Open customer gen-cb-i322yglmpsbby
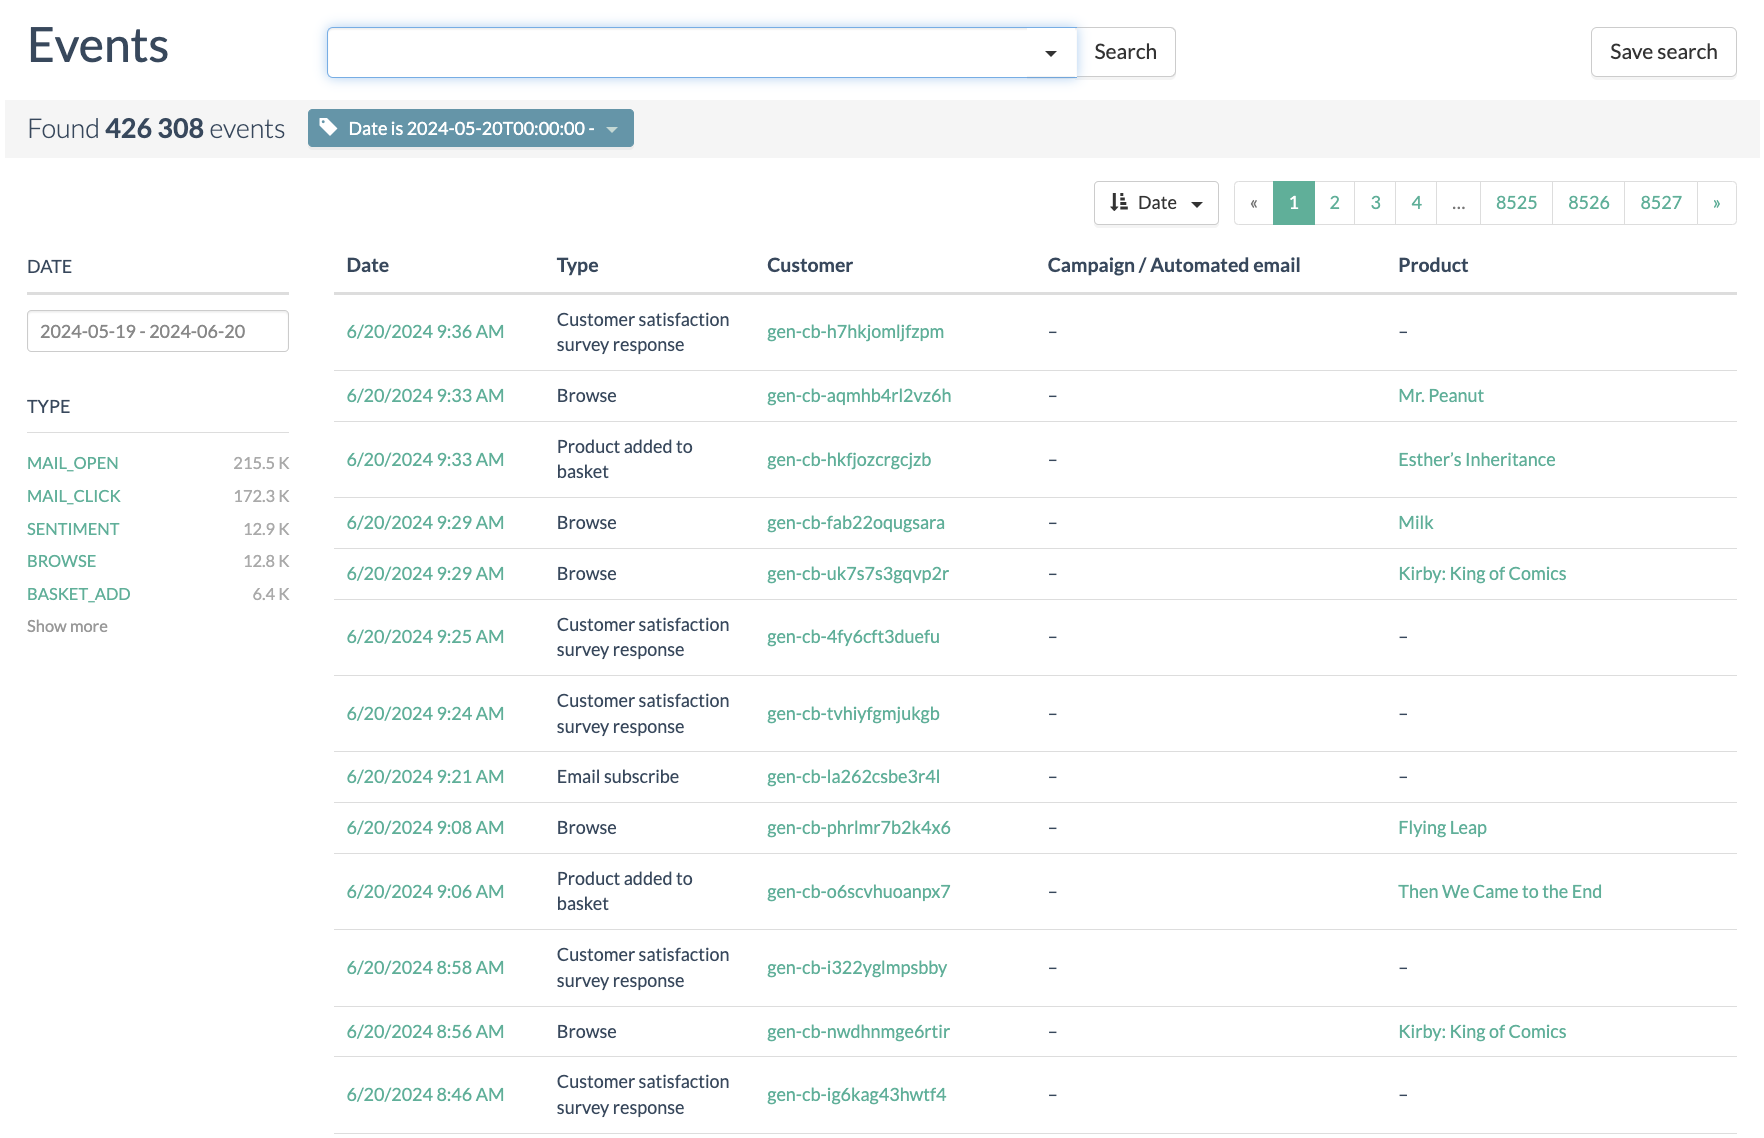The image size is (1764, 1138). 857,968
